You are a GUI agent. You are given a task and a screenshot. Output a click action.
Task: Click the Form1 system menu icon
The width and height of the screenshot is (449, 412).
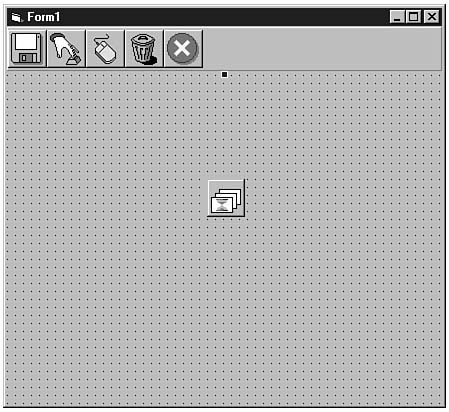tap(16, 17)
